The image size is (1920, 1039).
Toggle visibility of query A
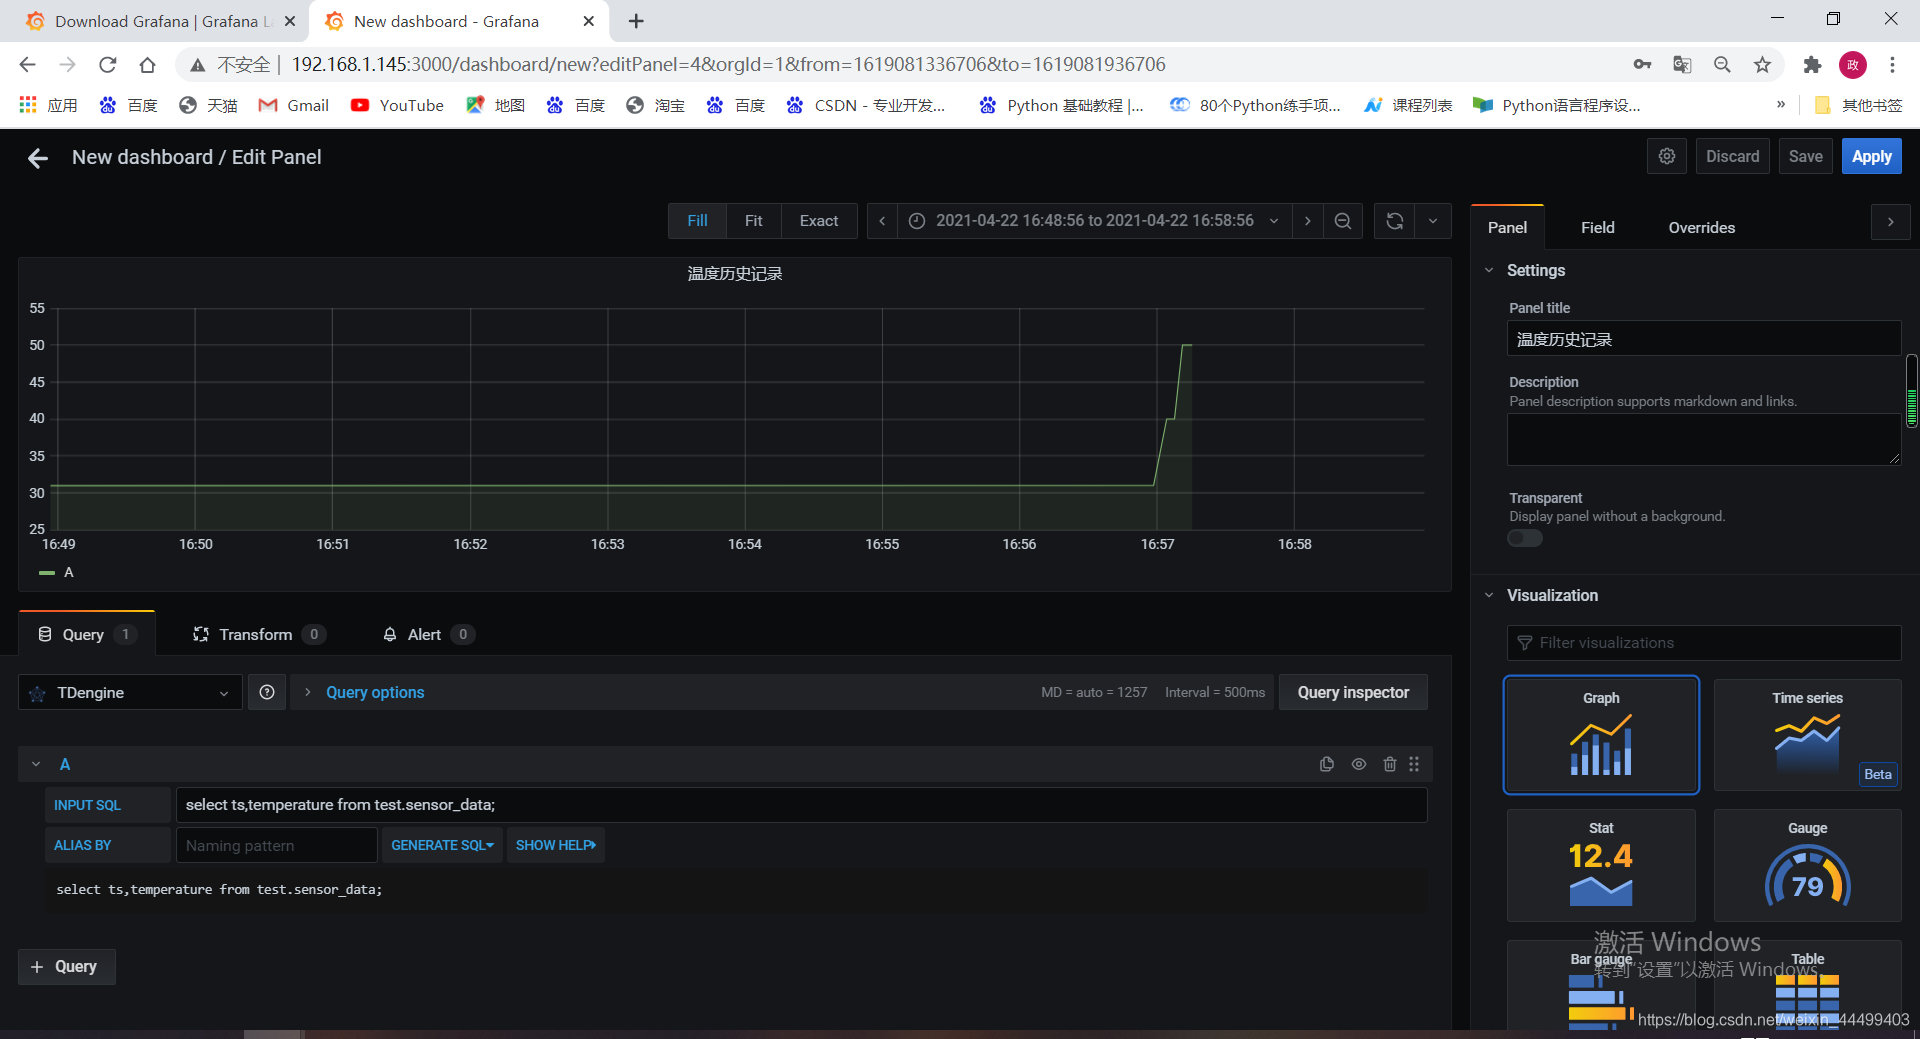pyautogui.click(x=1359, y=764)
